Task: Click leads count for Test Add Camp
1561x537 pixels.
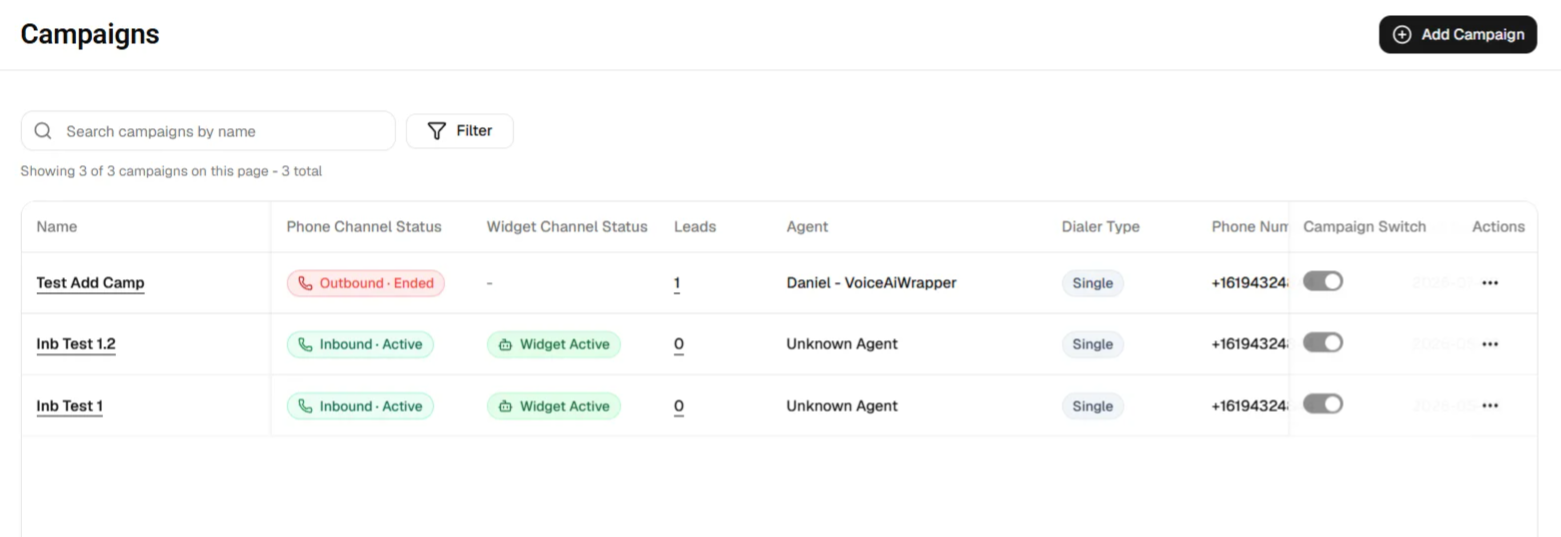Action: coord(677,284)
